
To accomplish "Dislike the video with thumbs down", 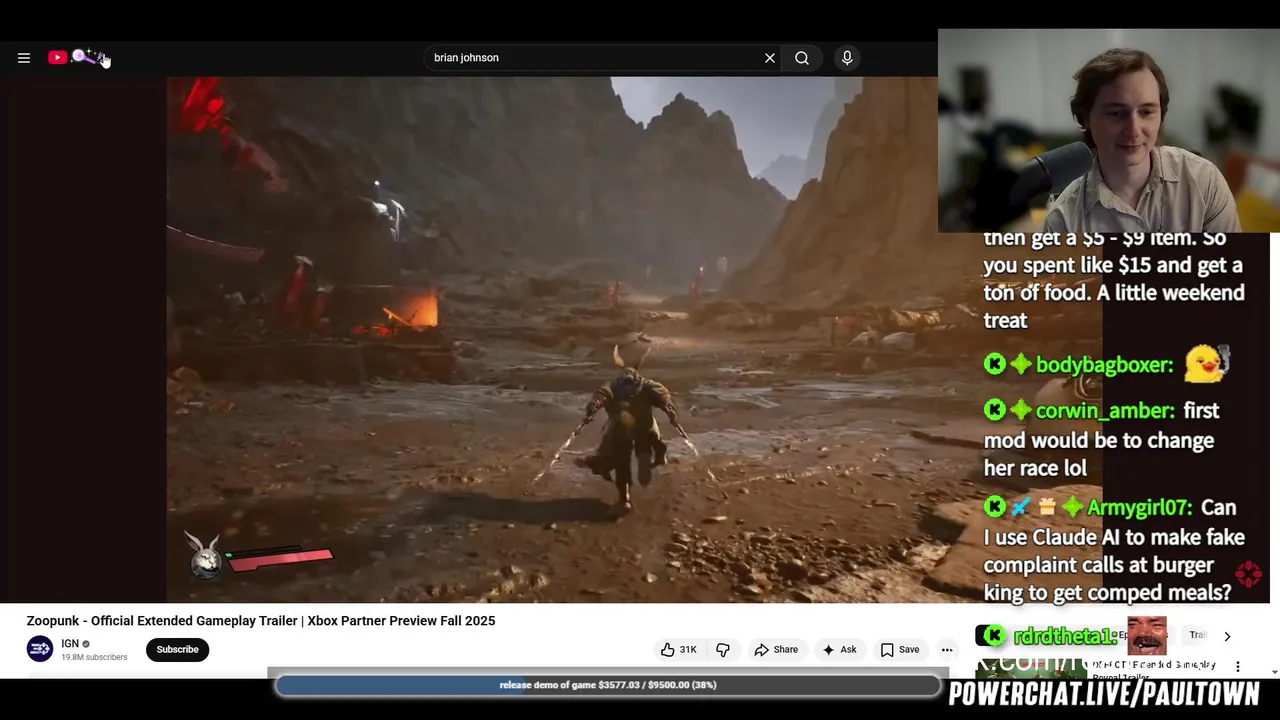I will 723,650.
